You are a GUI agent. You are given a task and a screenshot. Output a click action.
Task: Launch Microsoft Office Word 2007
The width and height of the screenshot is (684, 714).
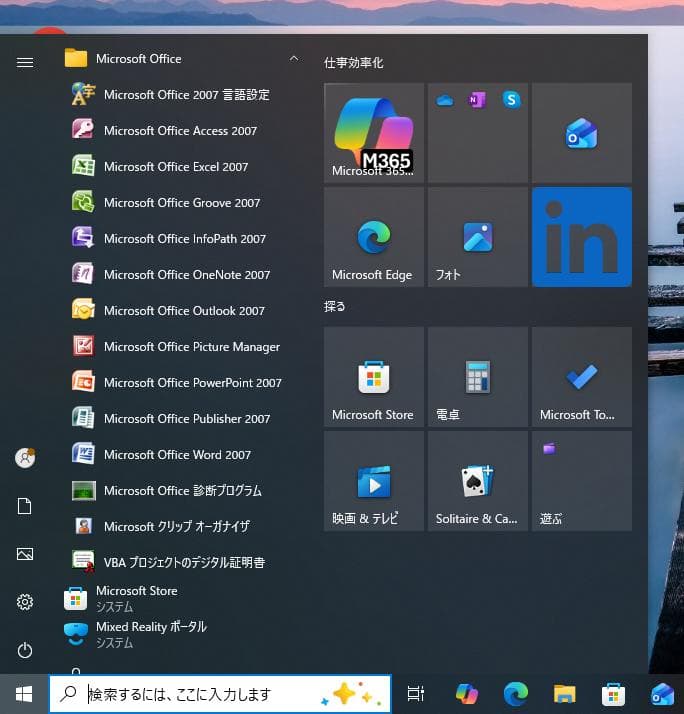(x=182, y=454)
